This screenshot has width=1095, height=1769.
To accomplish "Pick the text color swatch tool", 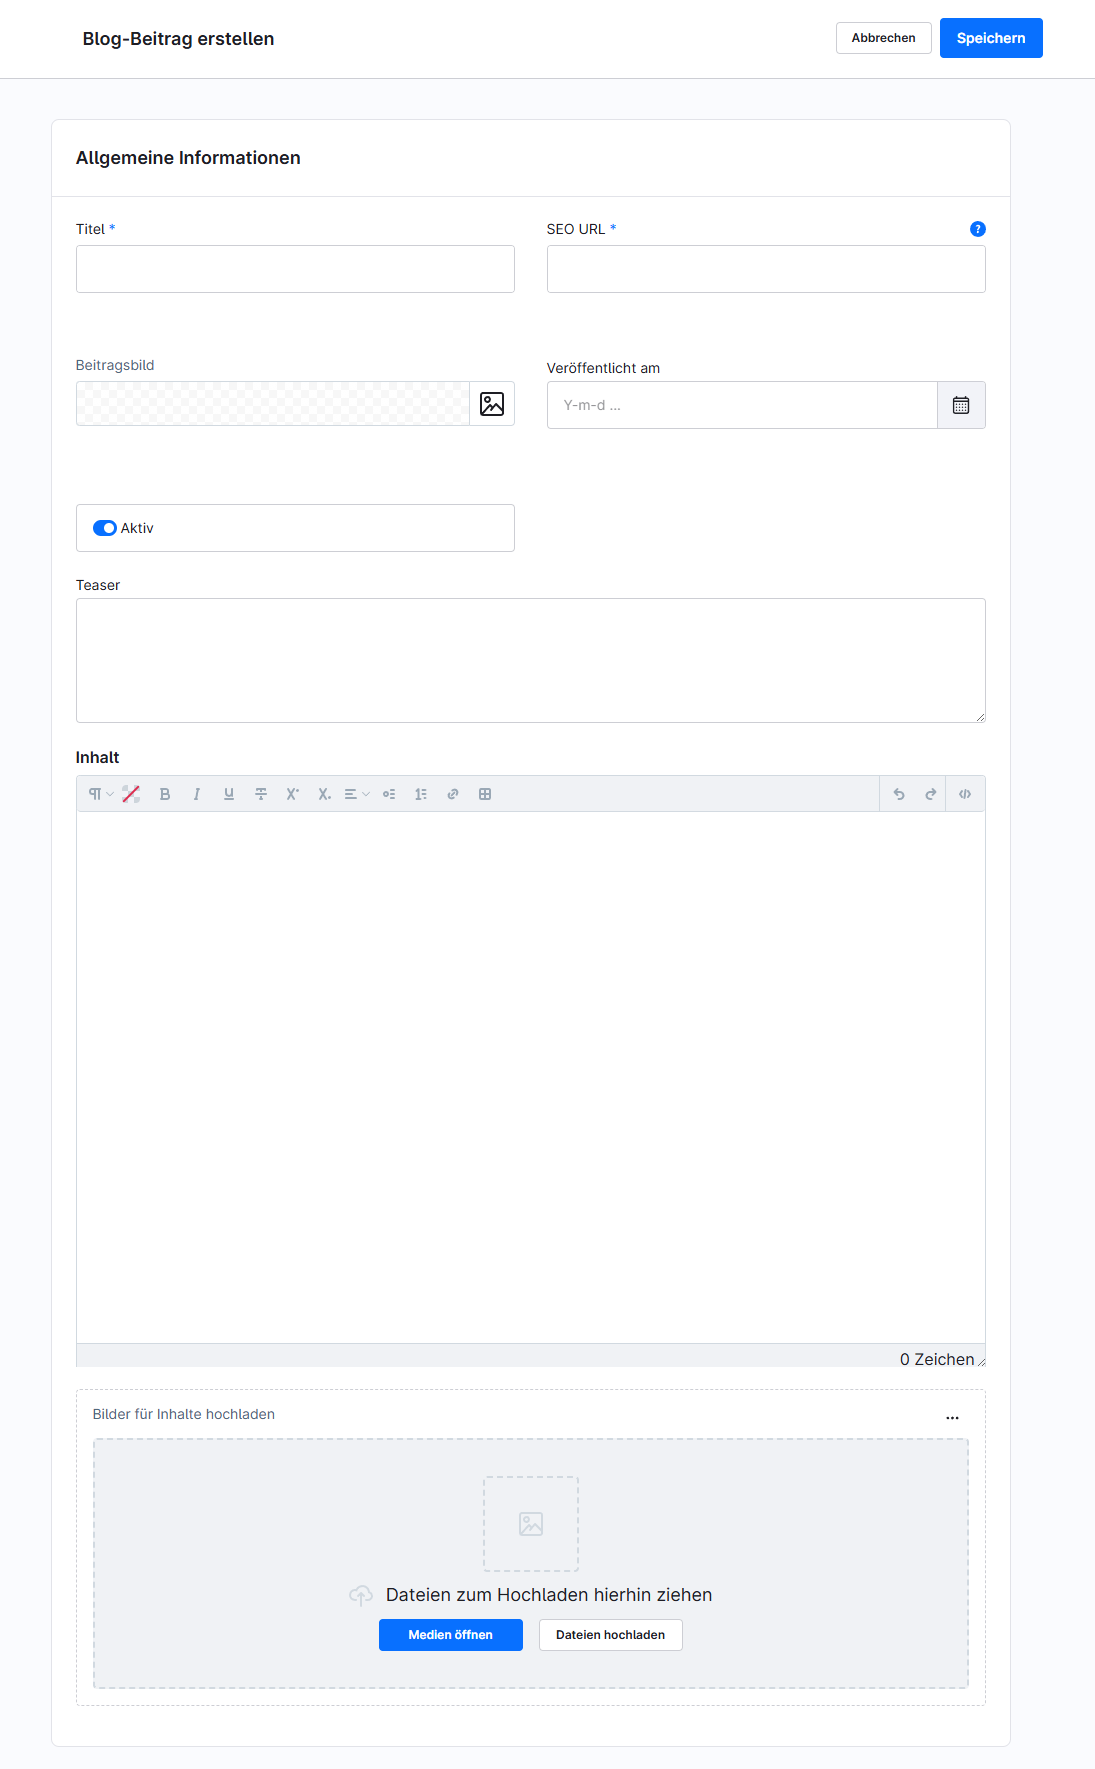I will [131, 794].
